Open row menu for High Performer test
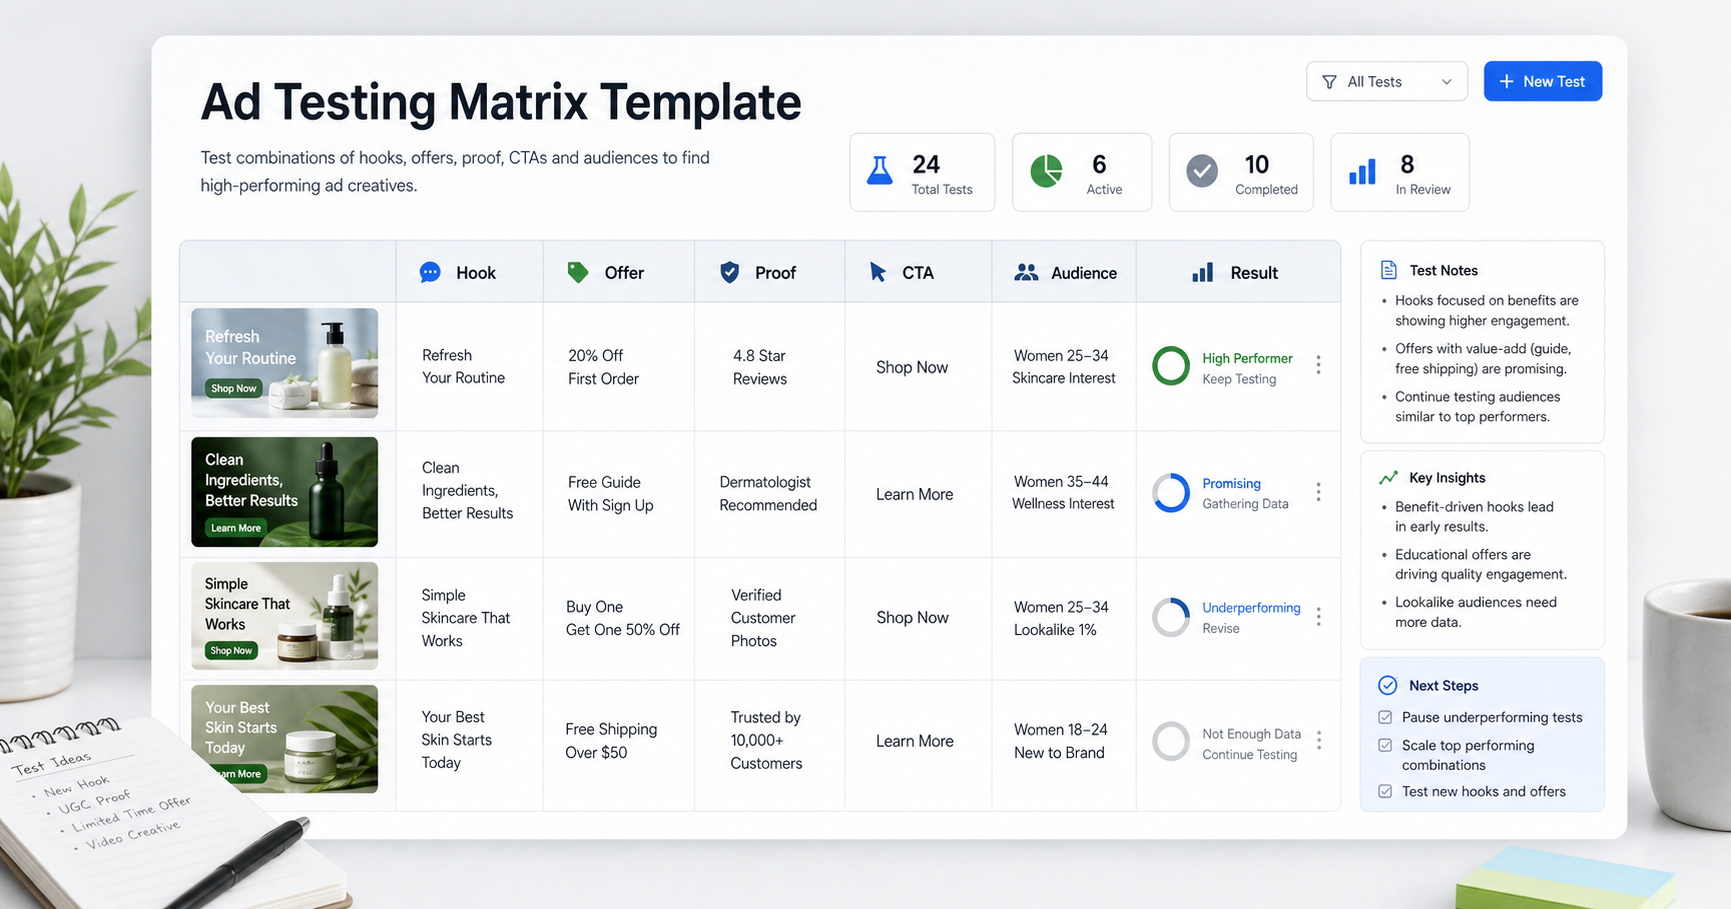The image size is (1731, 909). point(1319,365)
